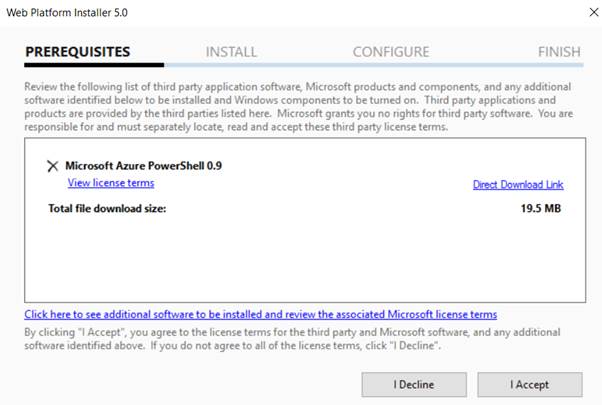The height and width of the screenshot is (405, 602).
Task: Jump to the FINISH step tab
Action: point(558,52)
